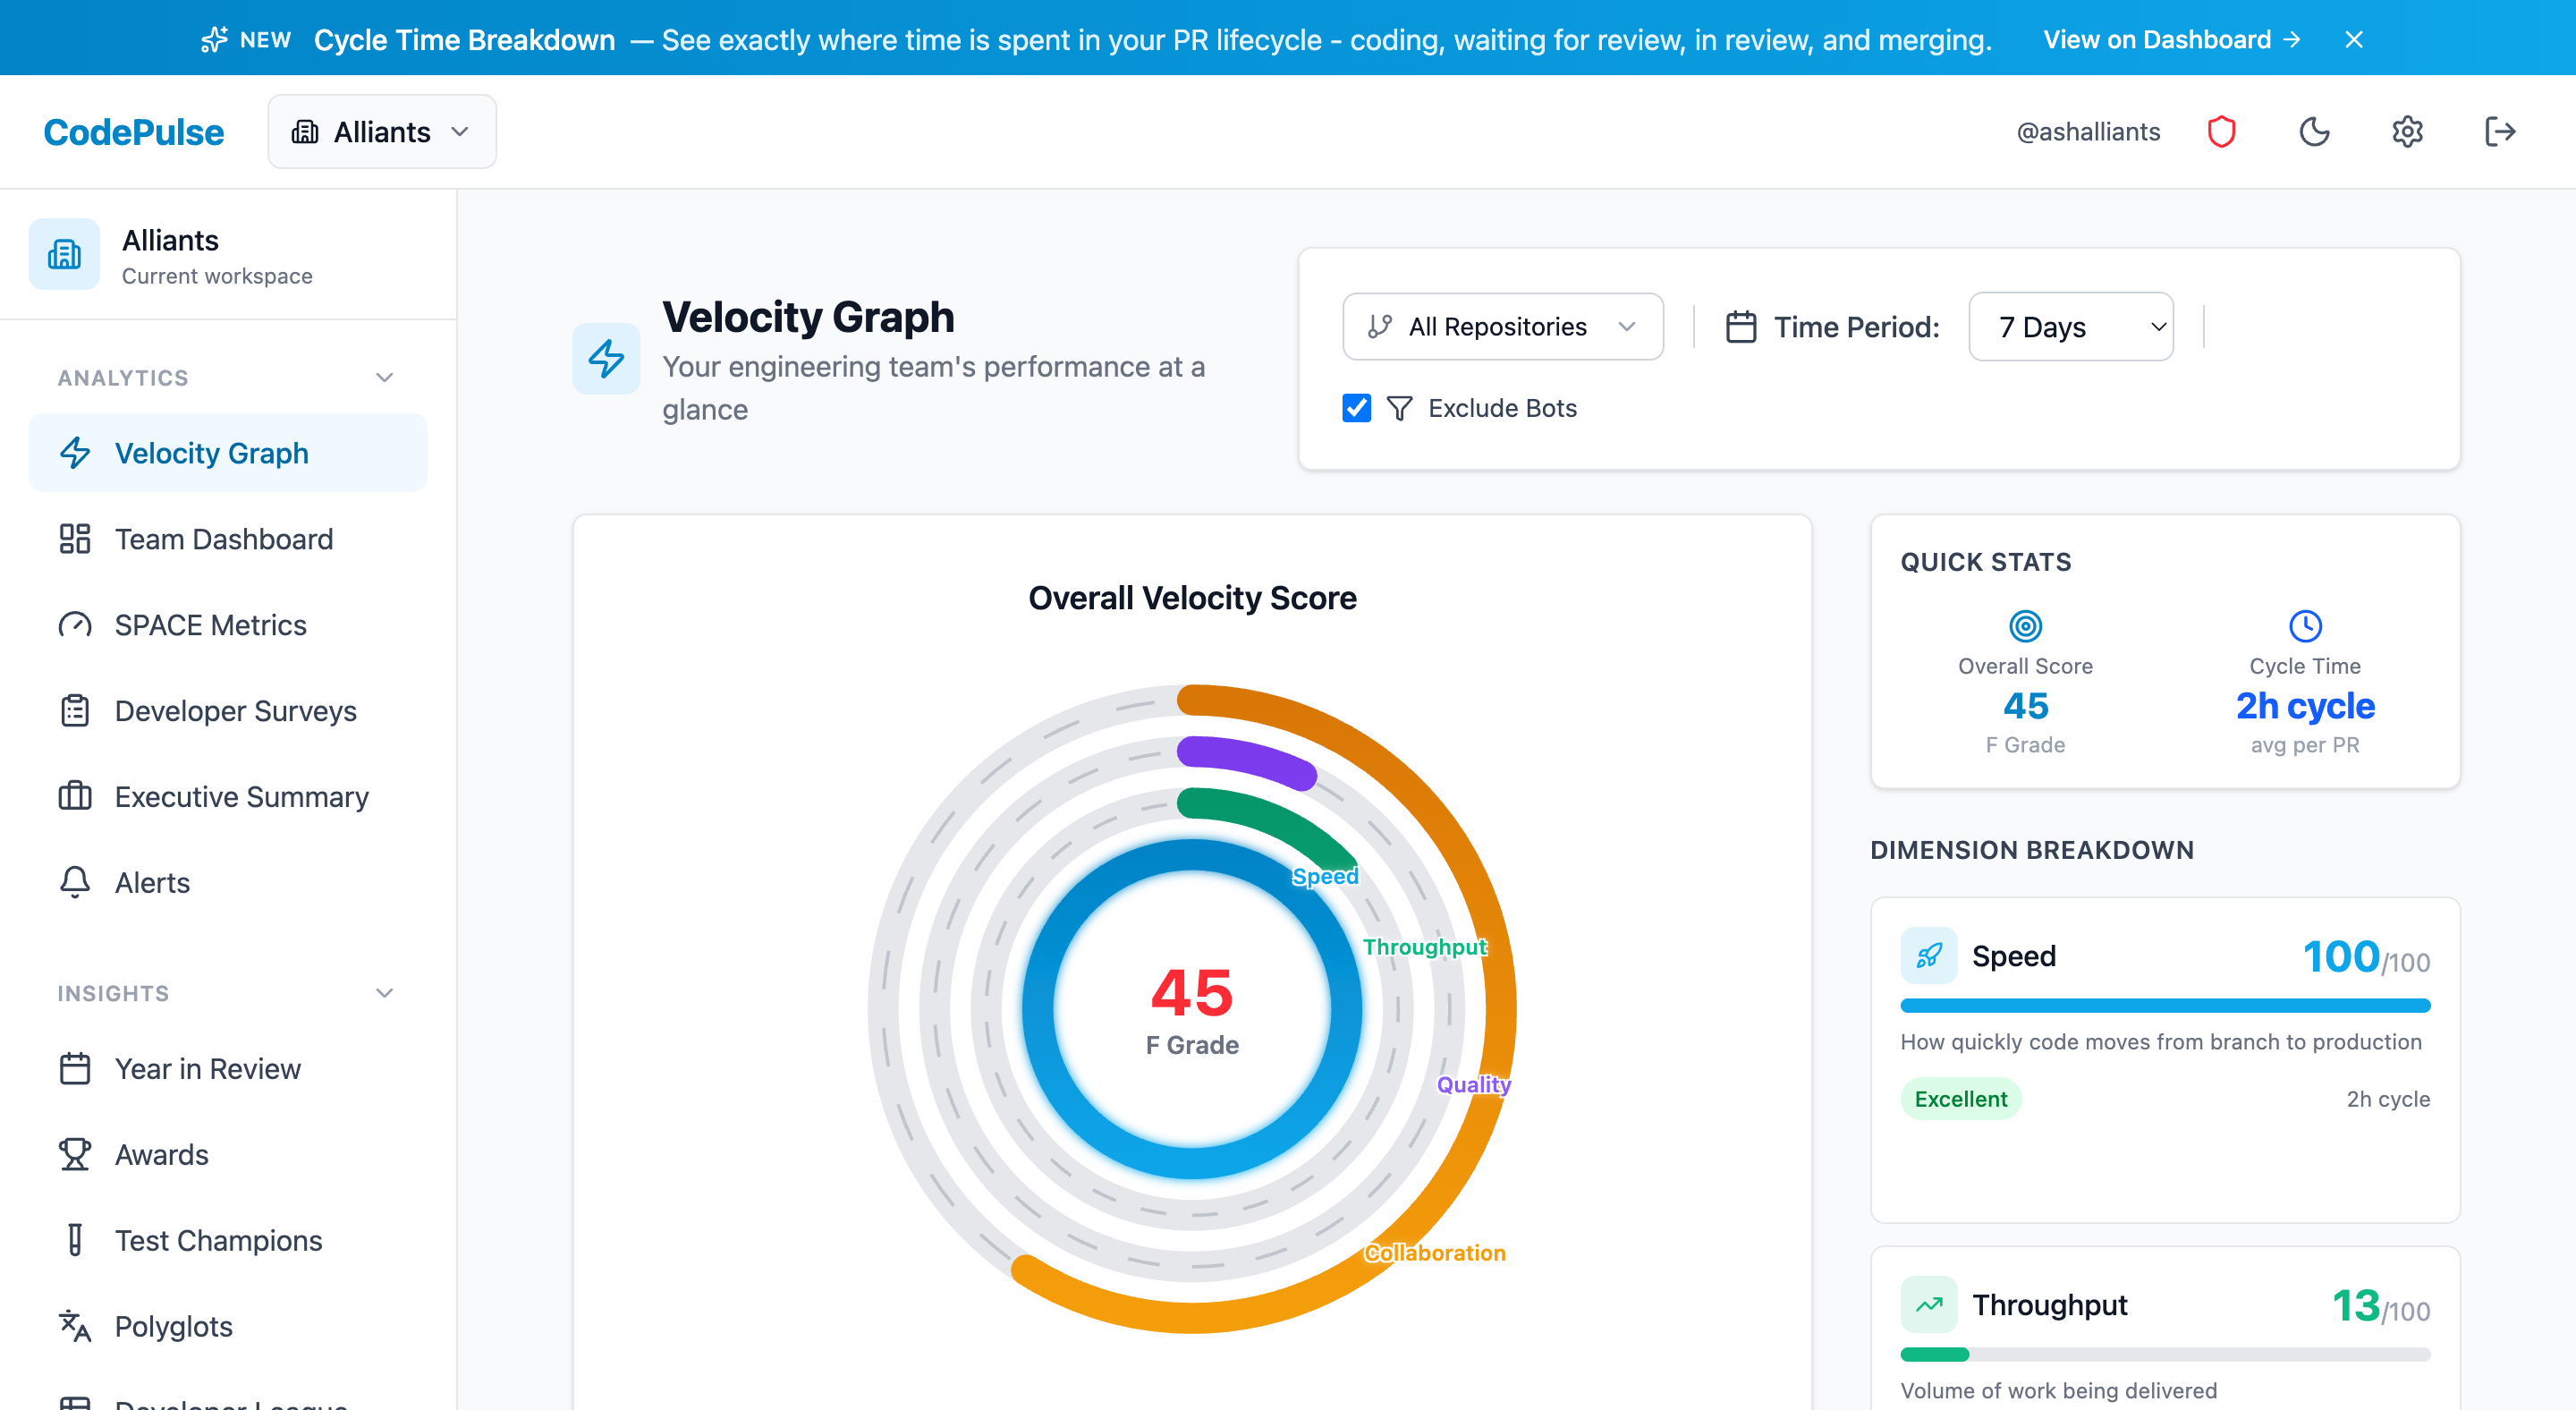Image resolution: width=2576 pixels, height=1410 pixels.
Task: Select Test Champions in the sidebar
Action: [217, 1240]
